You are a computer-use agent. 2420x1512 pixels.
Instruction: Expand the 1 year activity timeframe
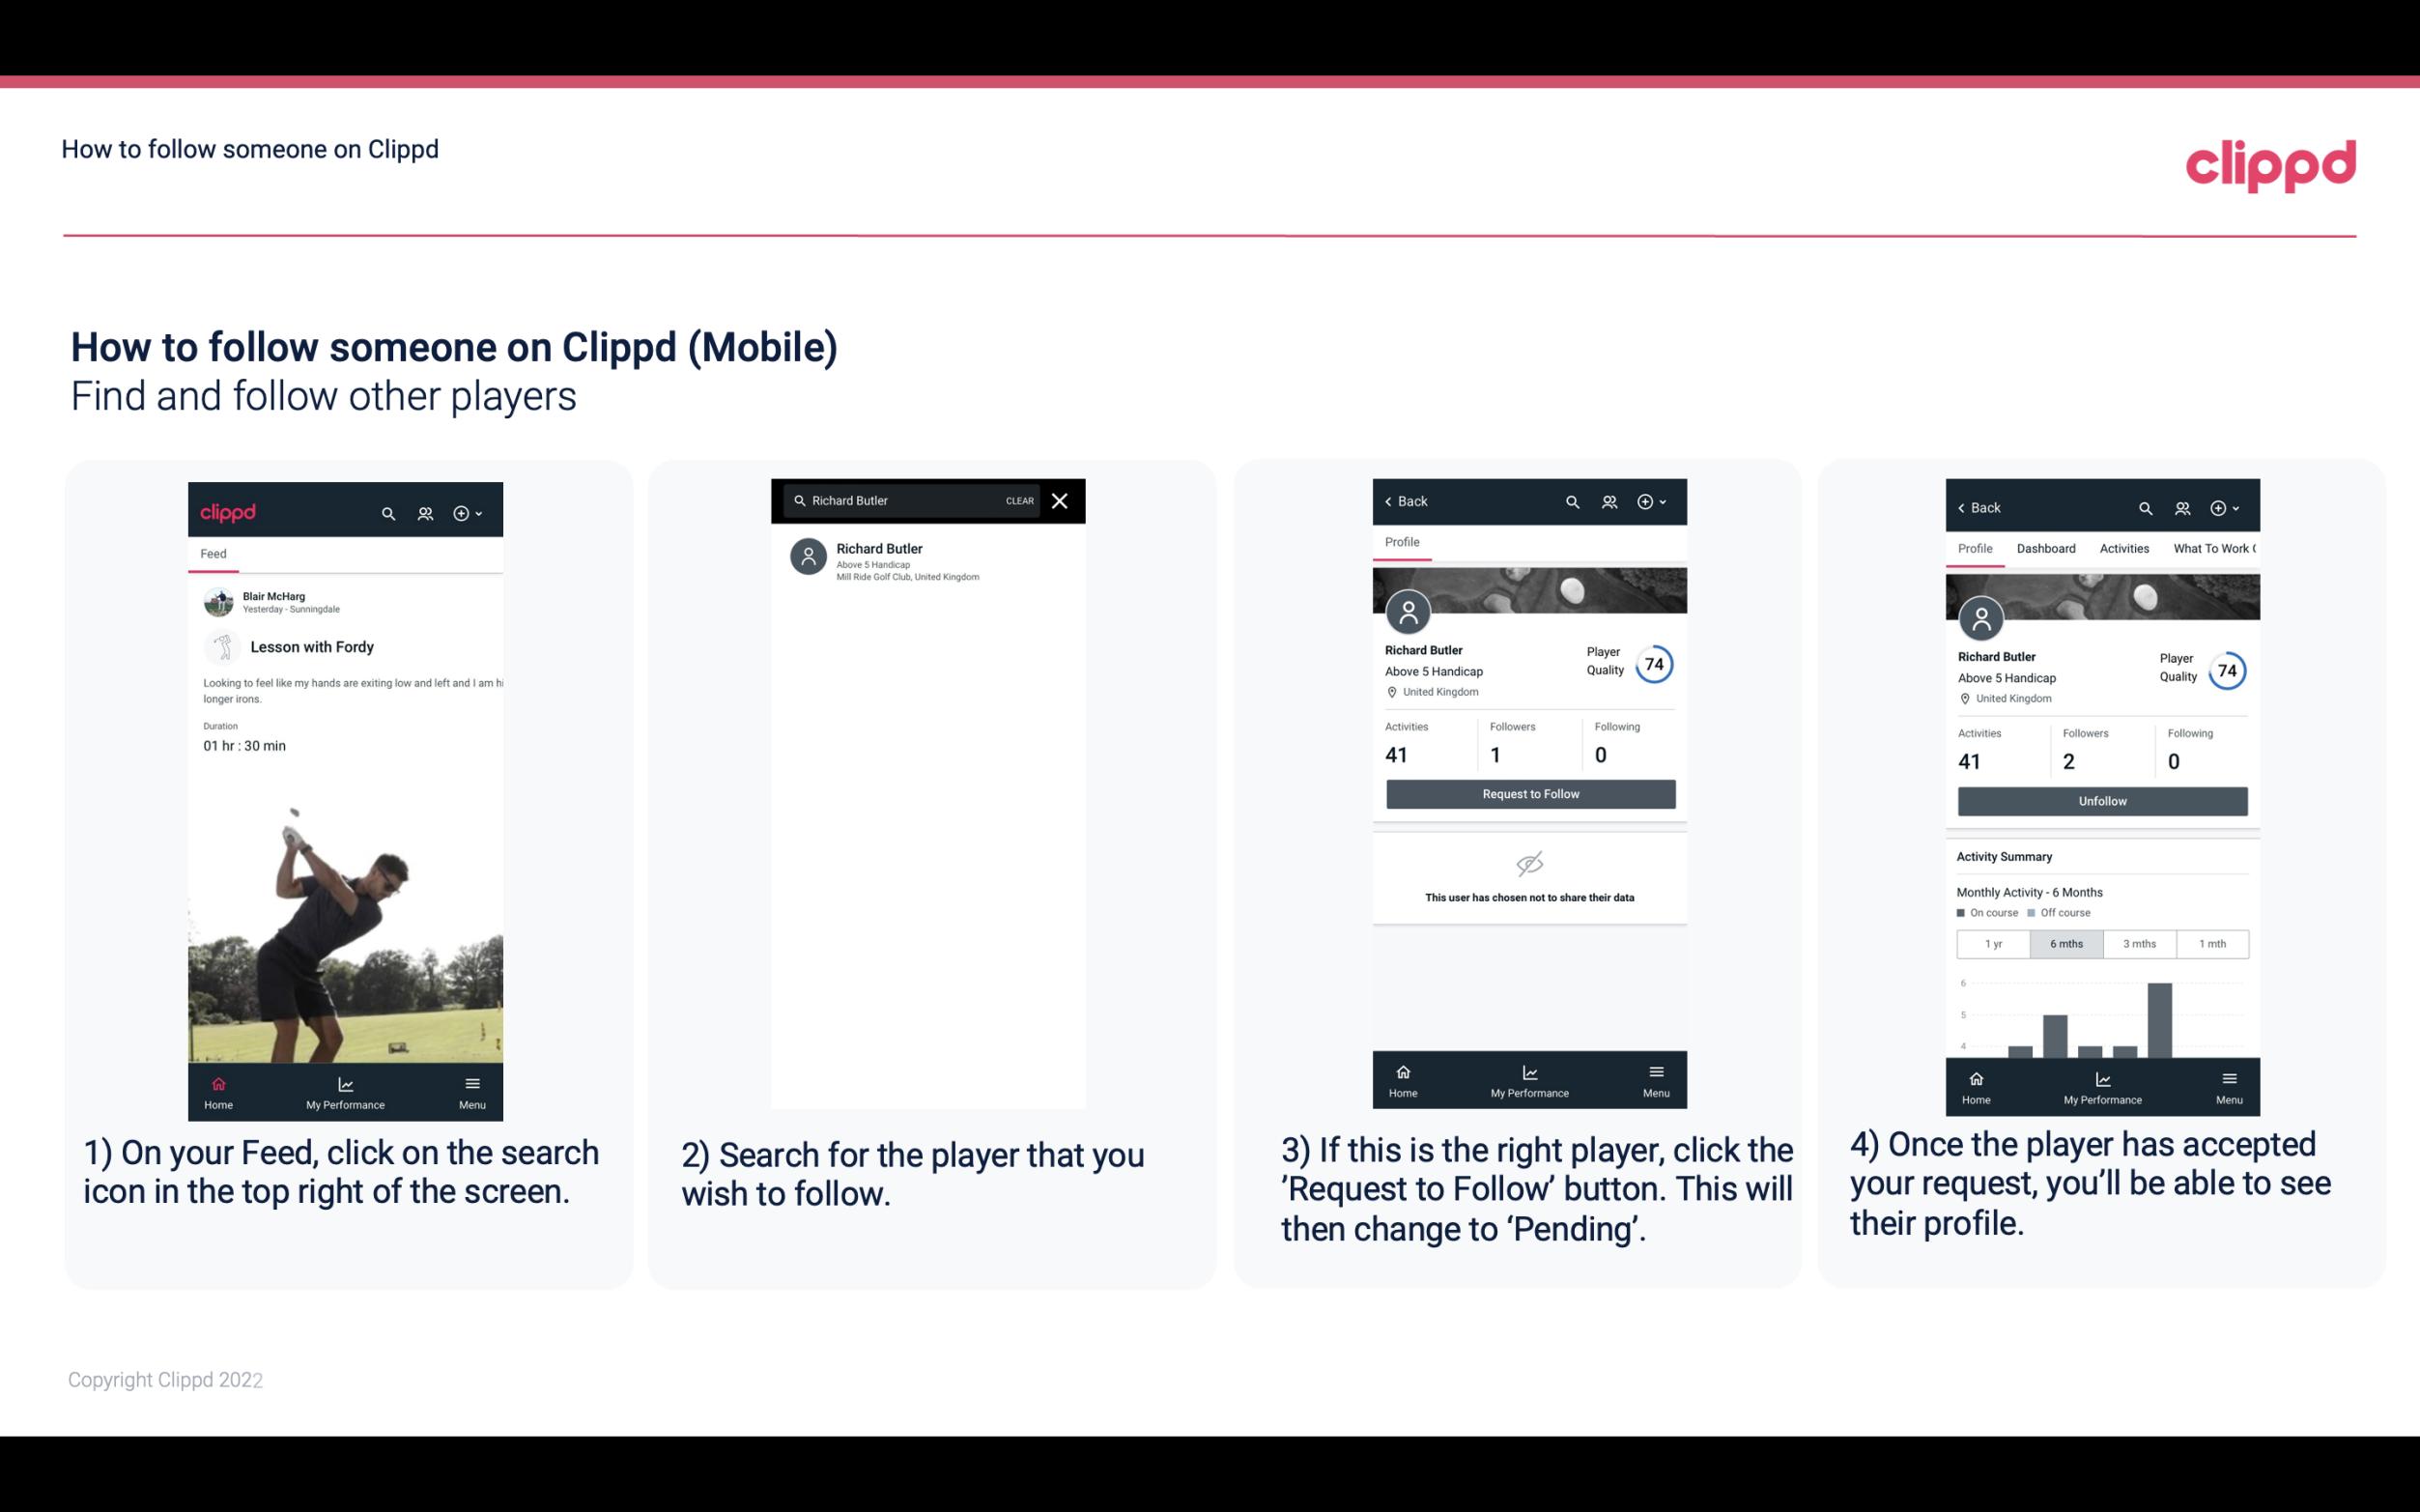click(1993, 942)
